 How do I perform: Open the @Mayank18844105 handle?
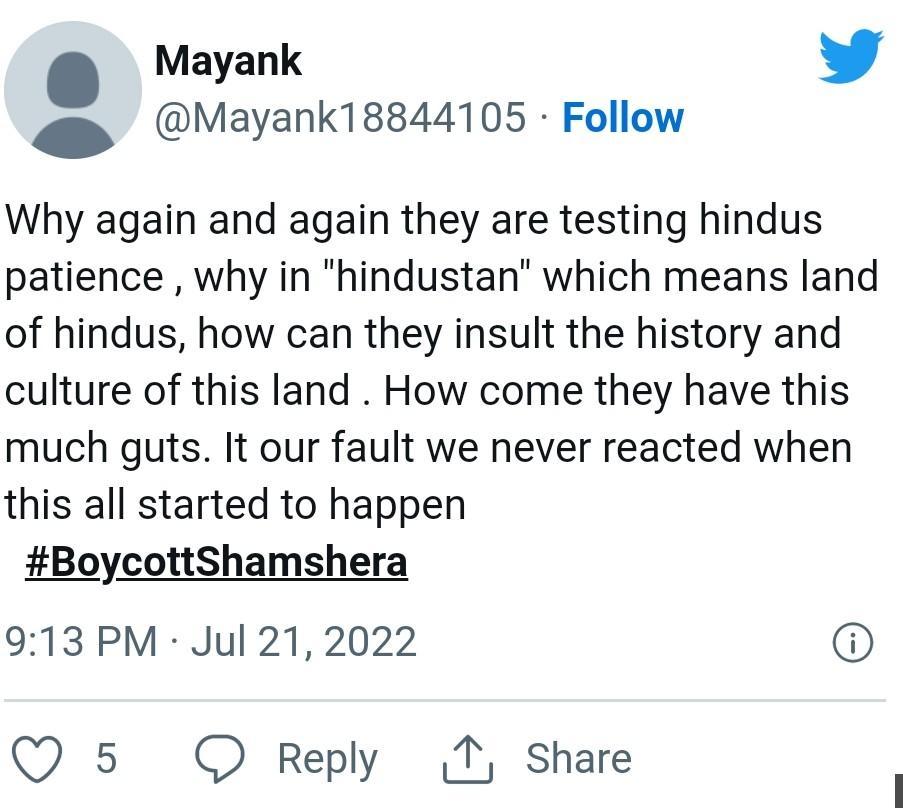tap(340, 118)
